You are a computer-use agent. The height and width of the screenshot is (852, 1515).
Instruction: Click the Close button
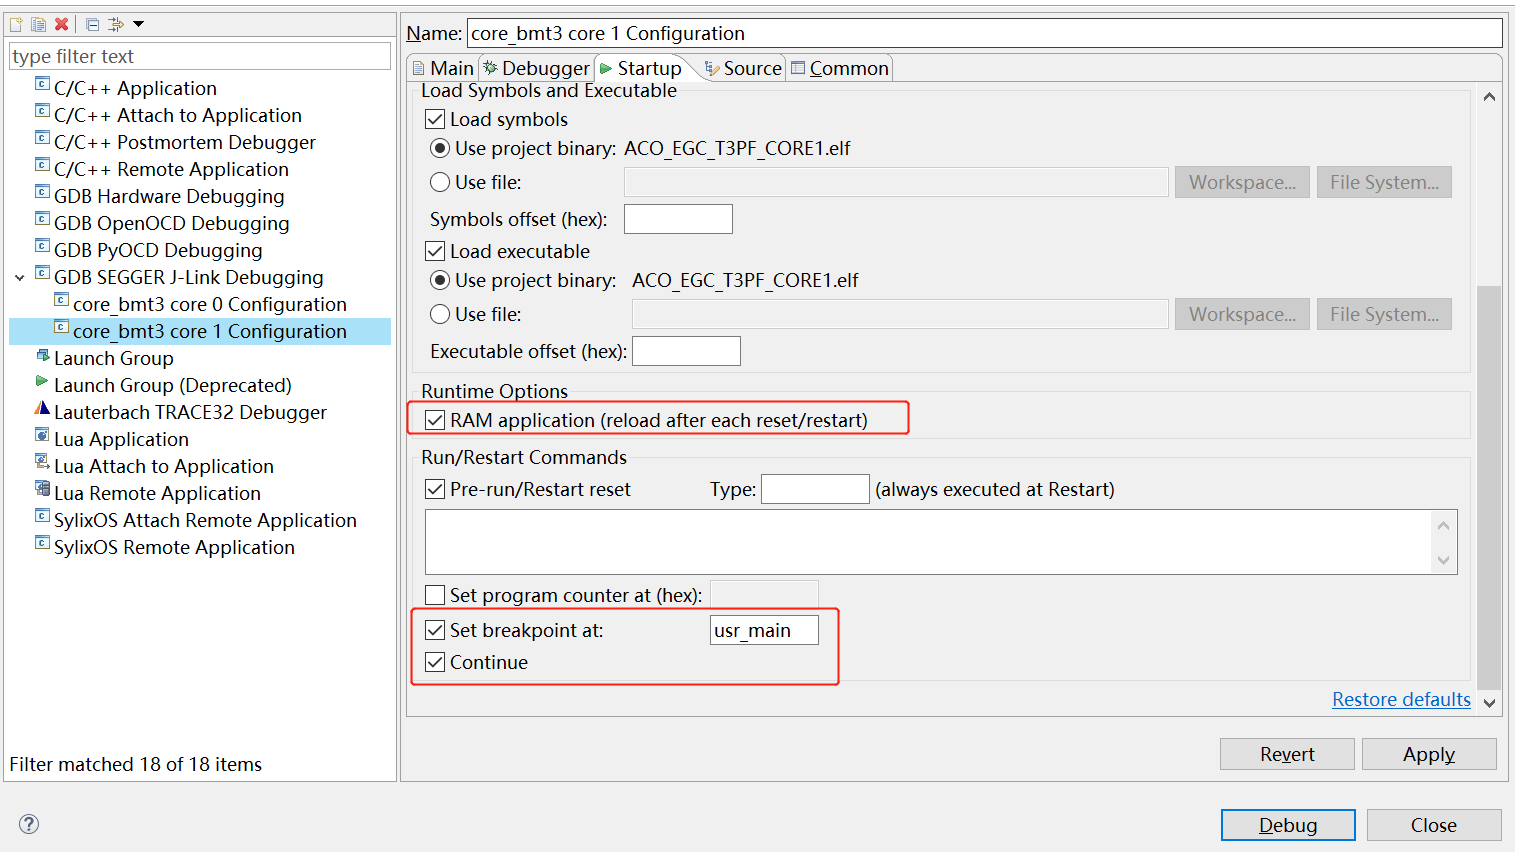[1434, 825]
